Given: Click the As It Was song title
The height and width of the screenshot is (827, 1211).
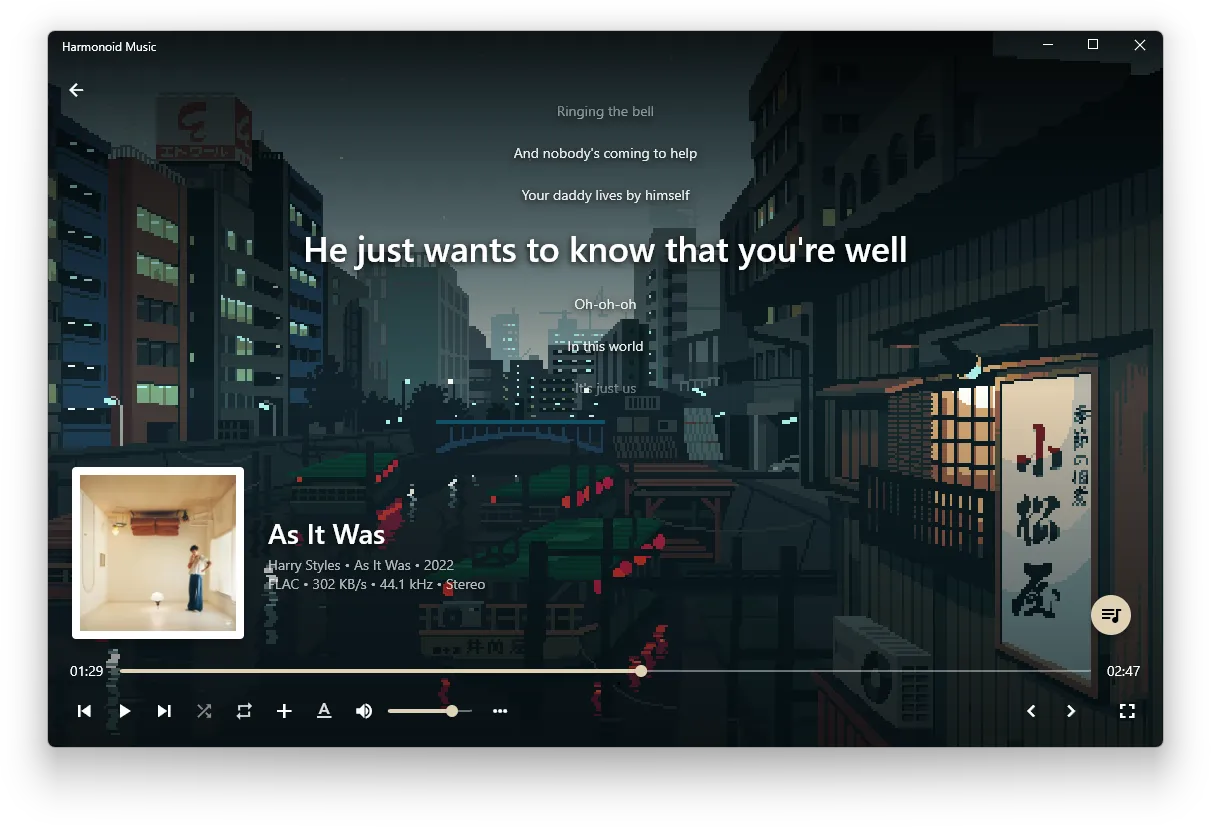Looking at the screenshot, I should pyautogui.click(x=326, y=534).
